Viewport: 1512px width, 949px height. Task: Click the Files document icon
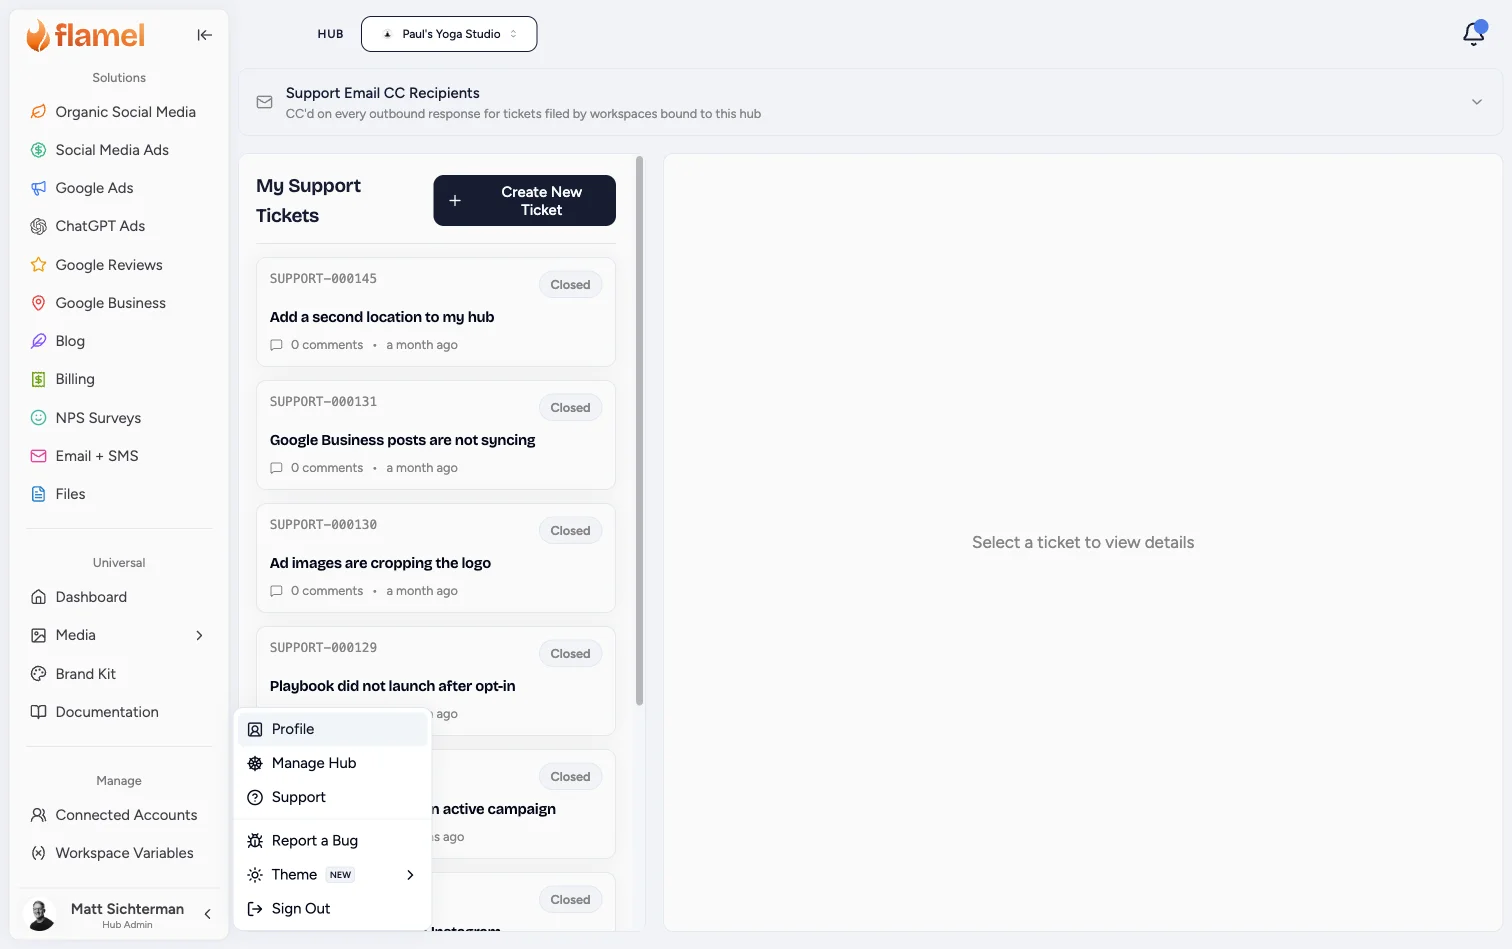[x=38, y=494]
